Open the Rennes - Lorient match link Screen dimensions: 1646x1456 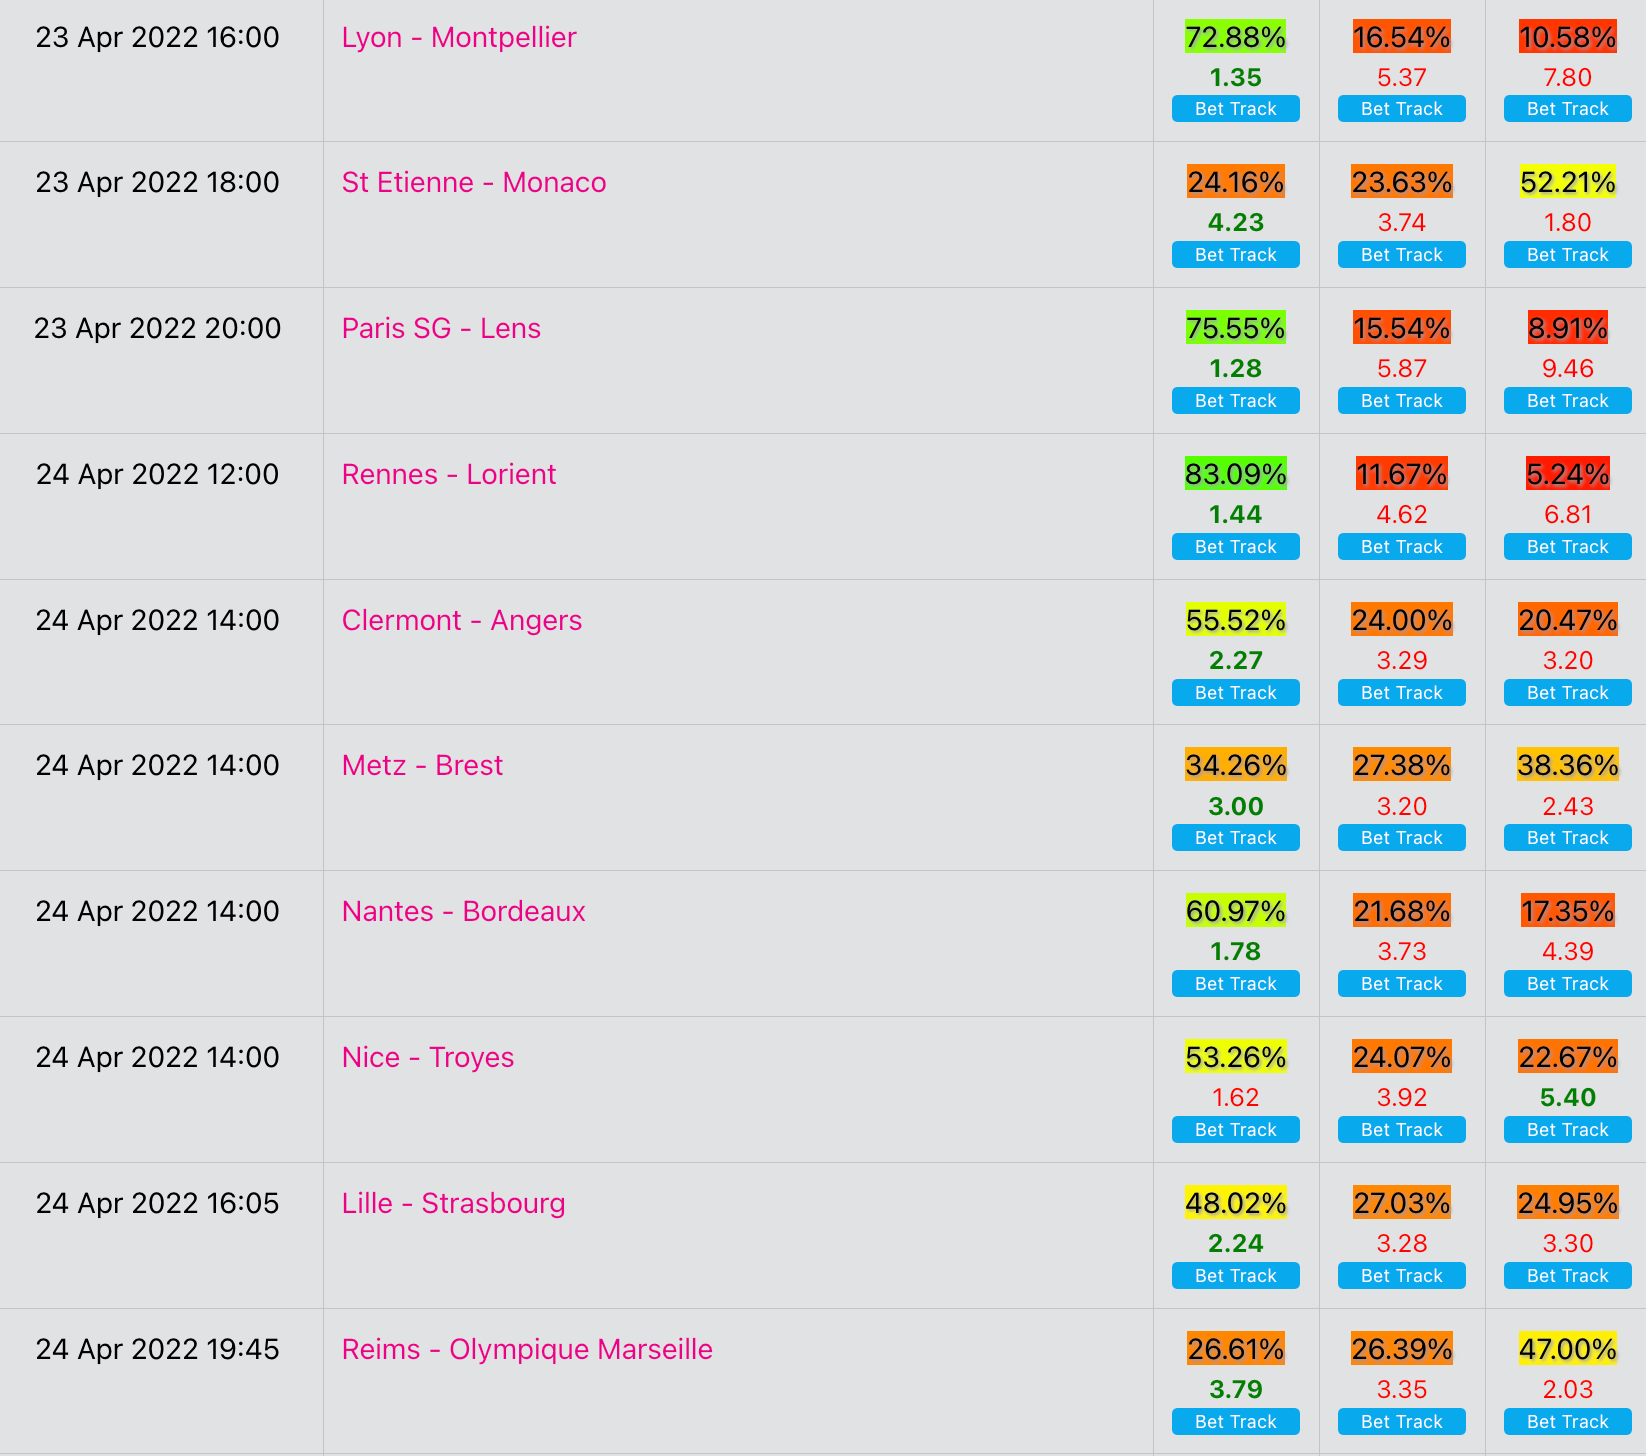click(x=449, y=475)
